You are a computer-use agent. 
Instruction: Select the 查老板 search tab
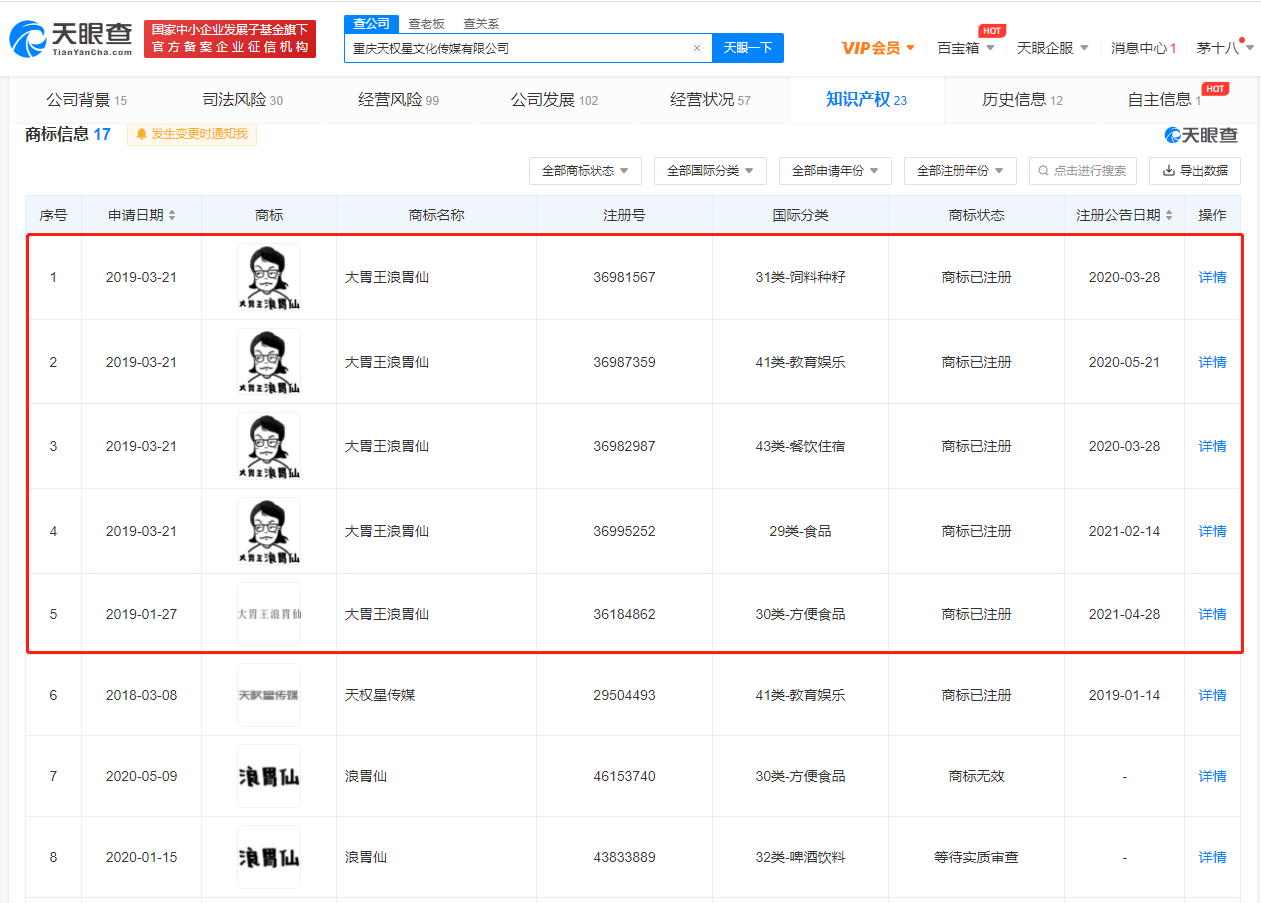426,23
